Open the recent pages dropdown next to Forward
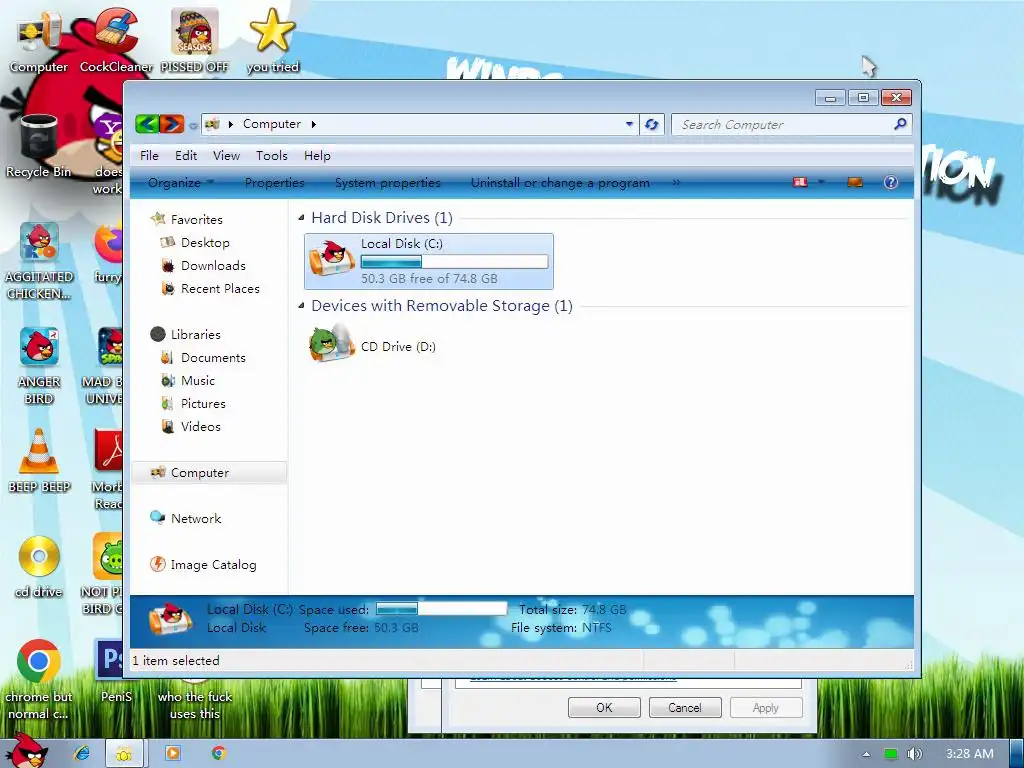The image size is (1024, 768). tap(193, 125)
